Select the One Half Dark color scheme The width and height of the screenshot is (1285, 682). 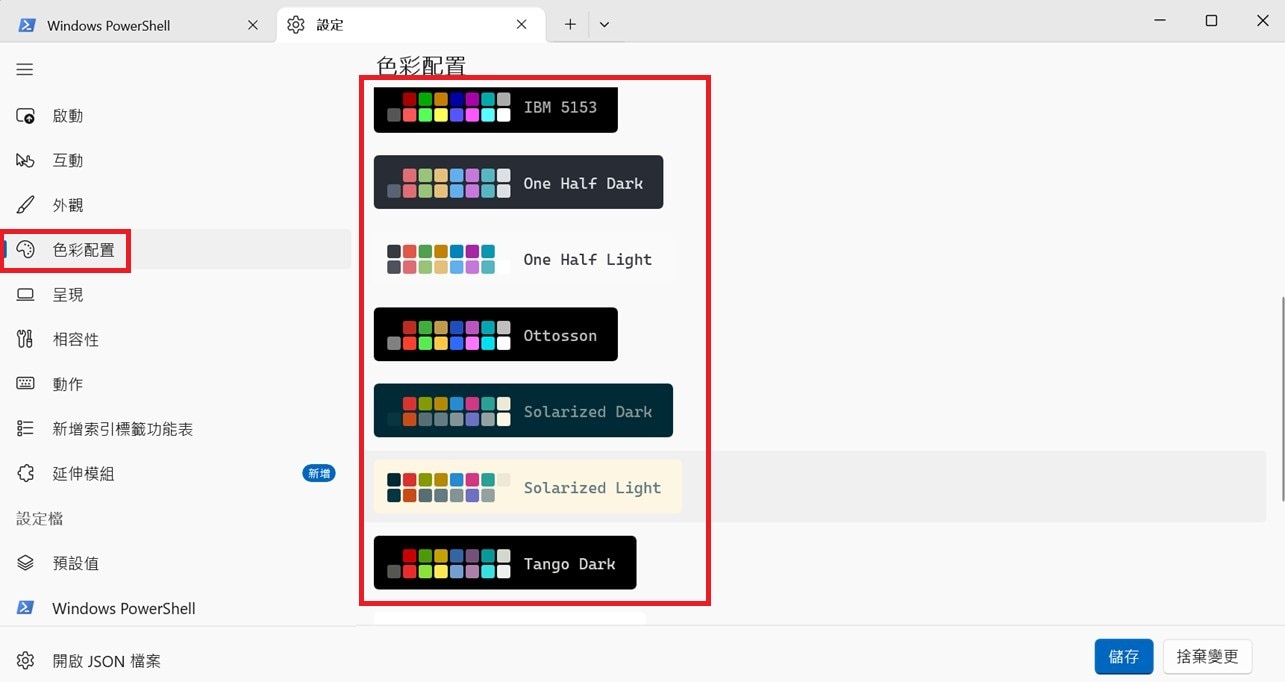tap(518, 182)
